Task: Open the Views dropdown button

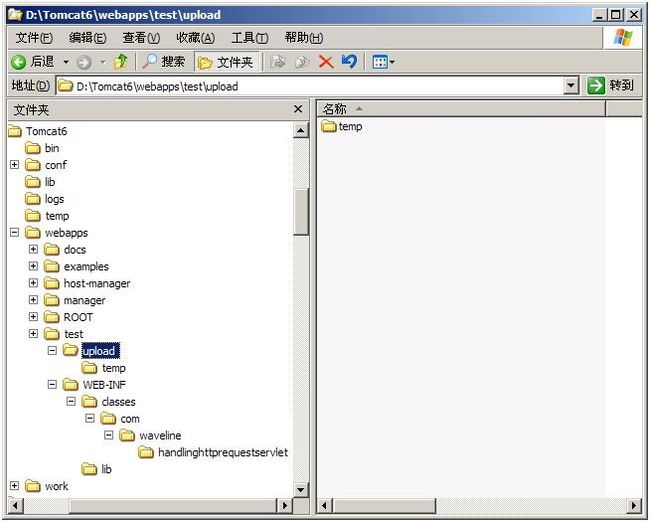Action: tap(383, 62)
